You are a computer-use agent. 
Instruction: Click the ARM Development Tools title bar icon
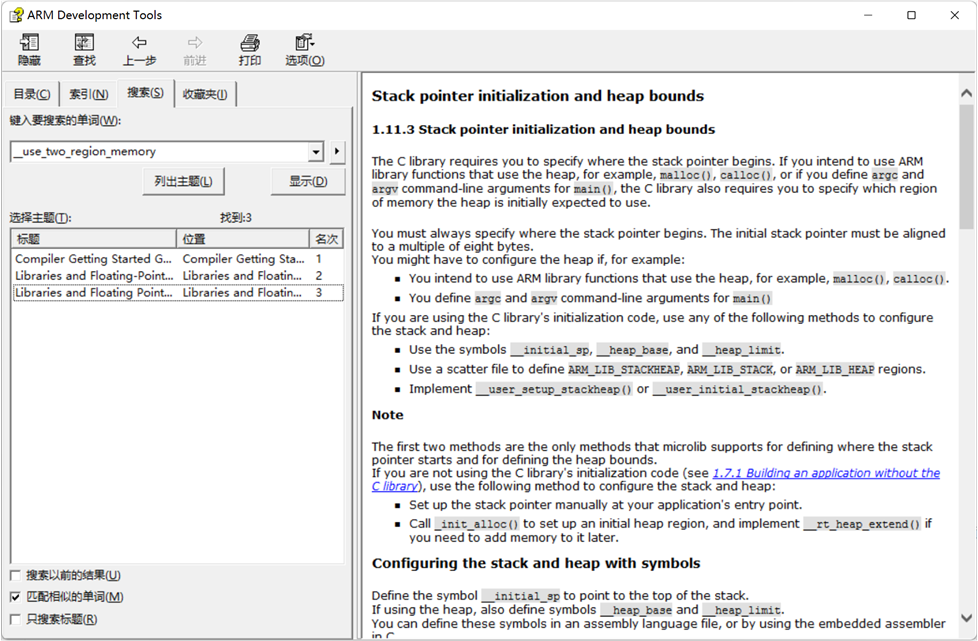[x=14, y=15]
